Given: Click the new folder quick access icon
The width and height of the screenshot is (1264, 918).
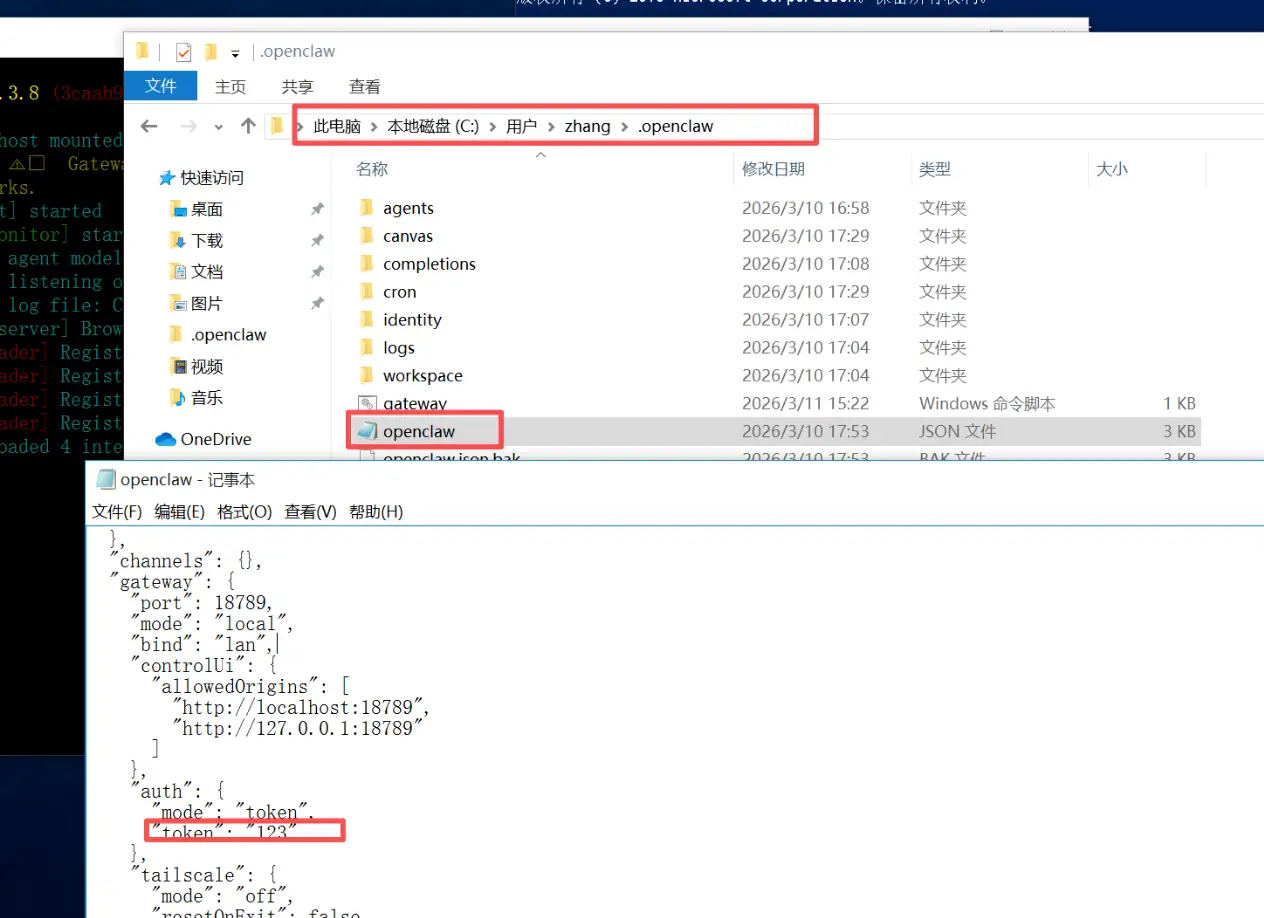Looking at the screenshot, I should click(x=211, y=52).
